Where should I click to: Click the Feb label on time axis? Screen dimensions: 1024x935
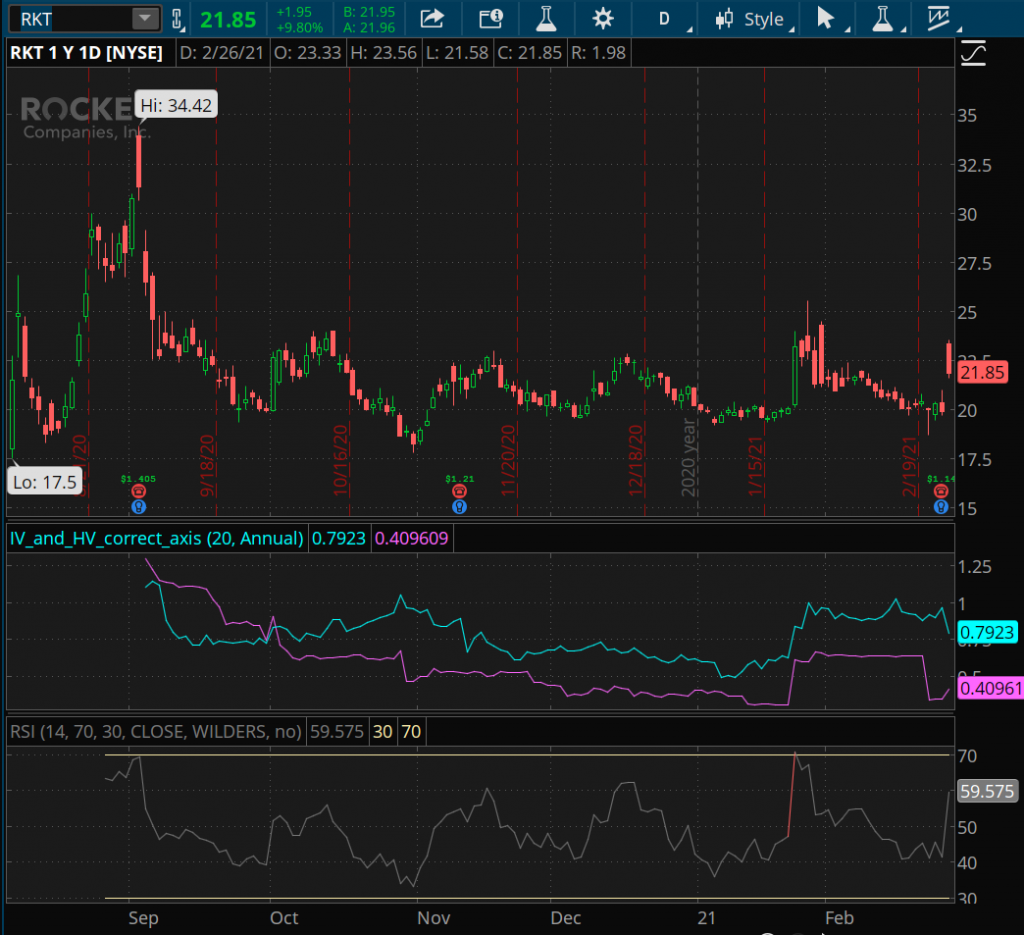839,917
